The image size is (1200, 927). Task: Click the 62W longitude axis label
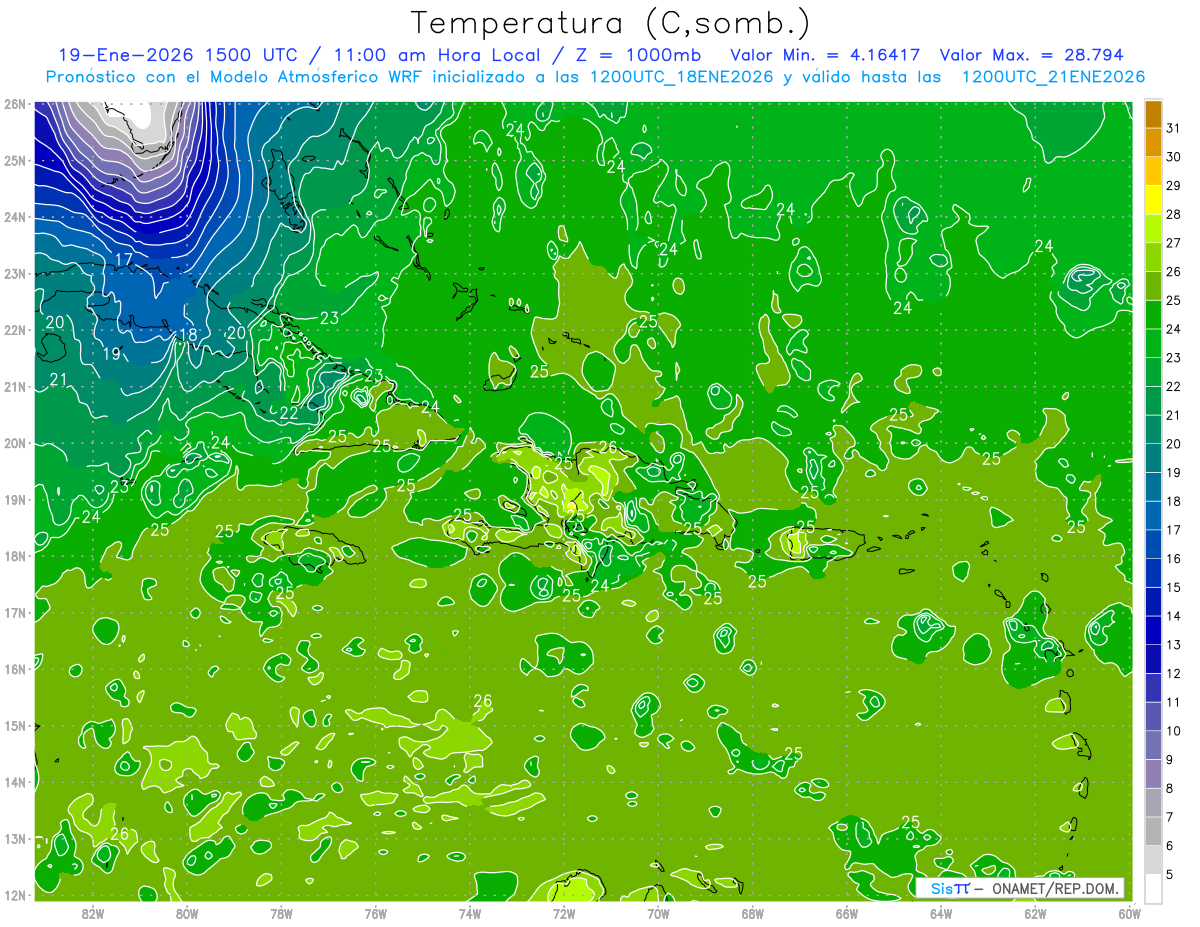[x=1035, y=913]
